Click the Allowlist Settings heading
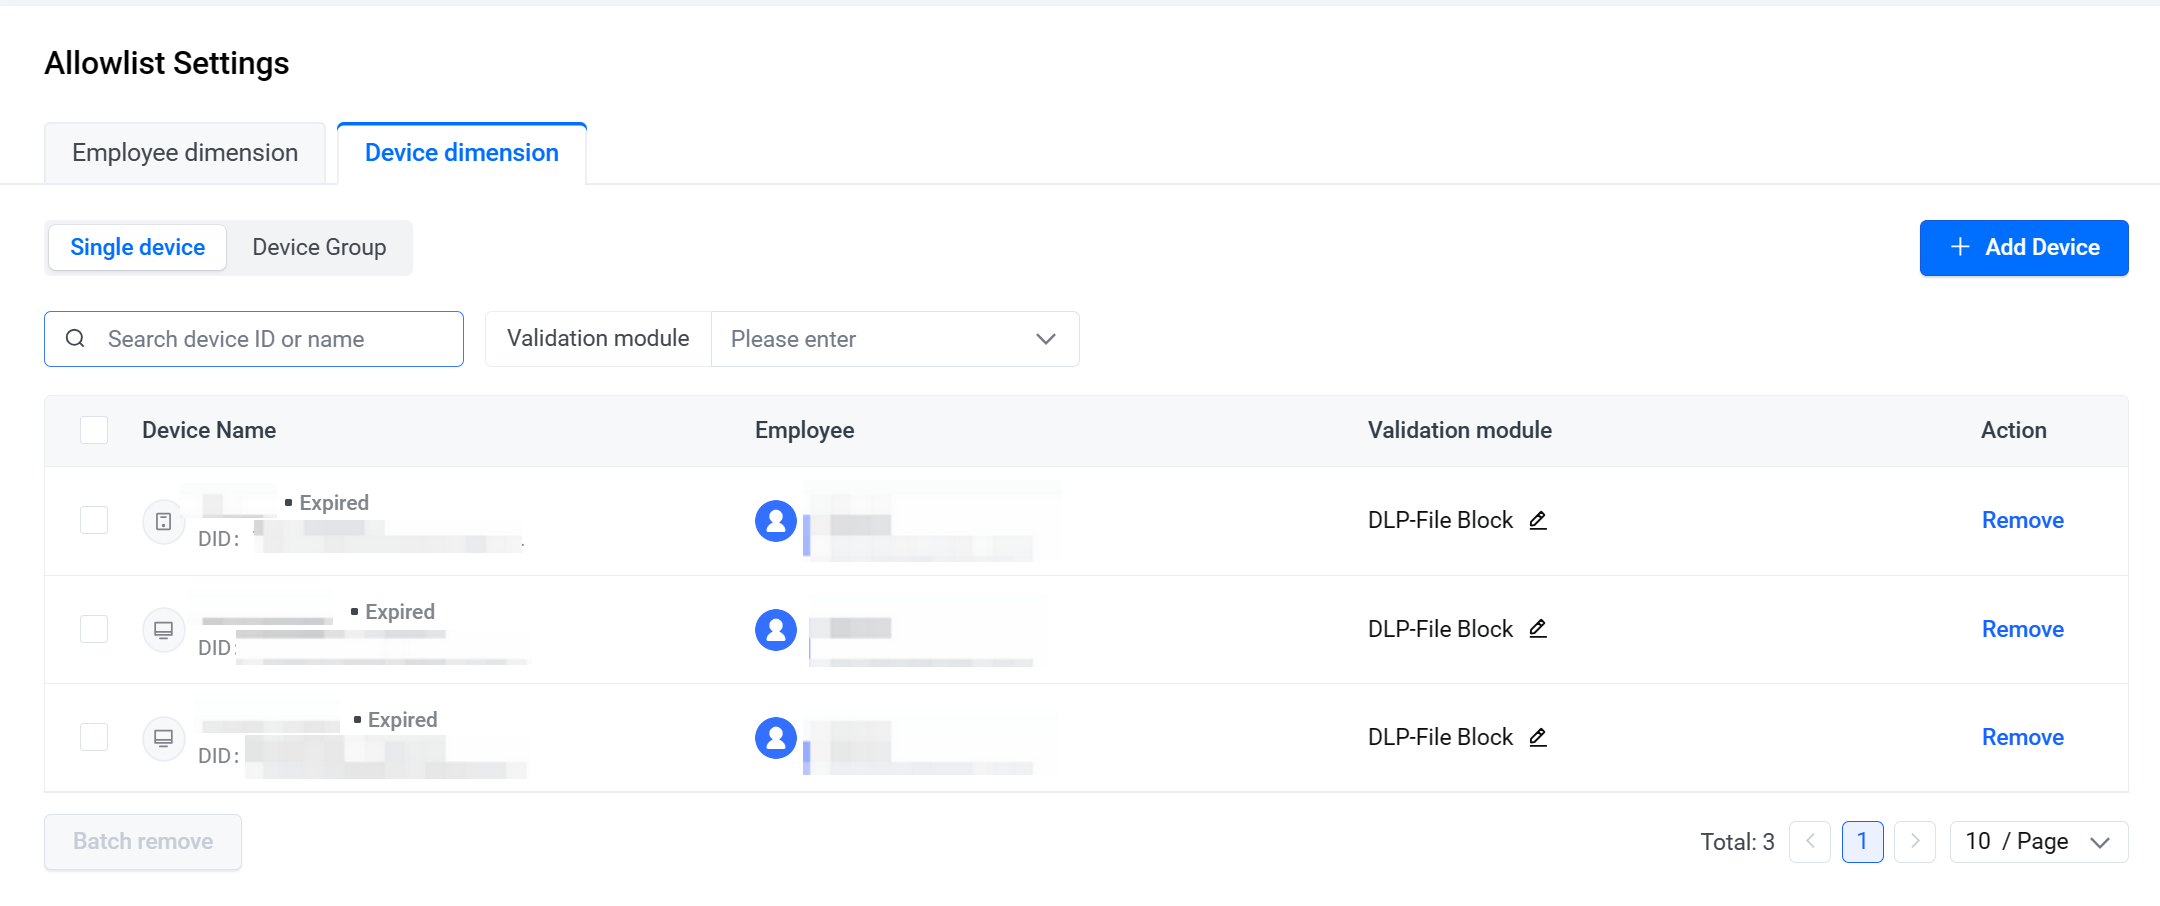 (167, 63)
